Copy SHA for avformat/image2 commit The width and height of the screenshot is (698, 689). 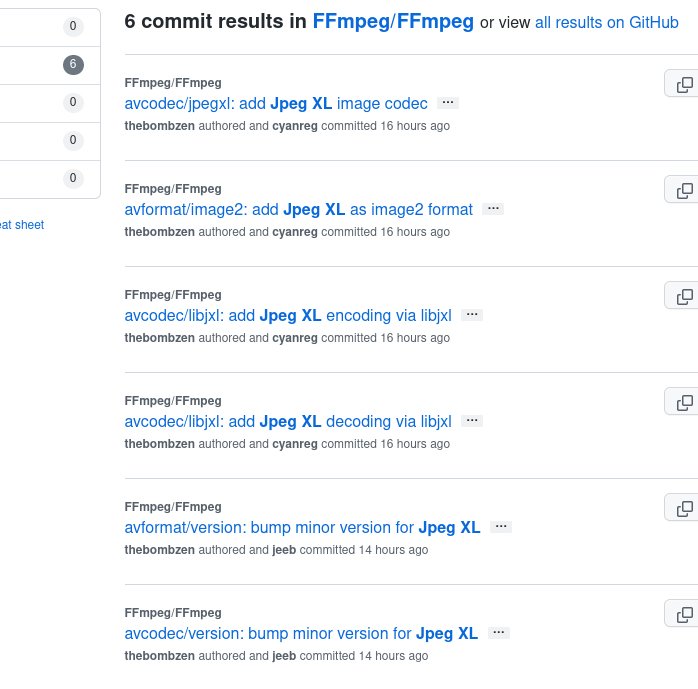click(684, 190)
